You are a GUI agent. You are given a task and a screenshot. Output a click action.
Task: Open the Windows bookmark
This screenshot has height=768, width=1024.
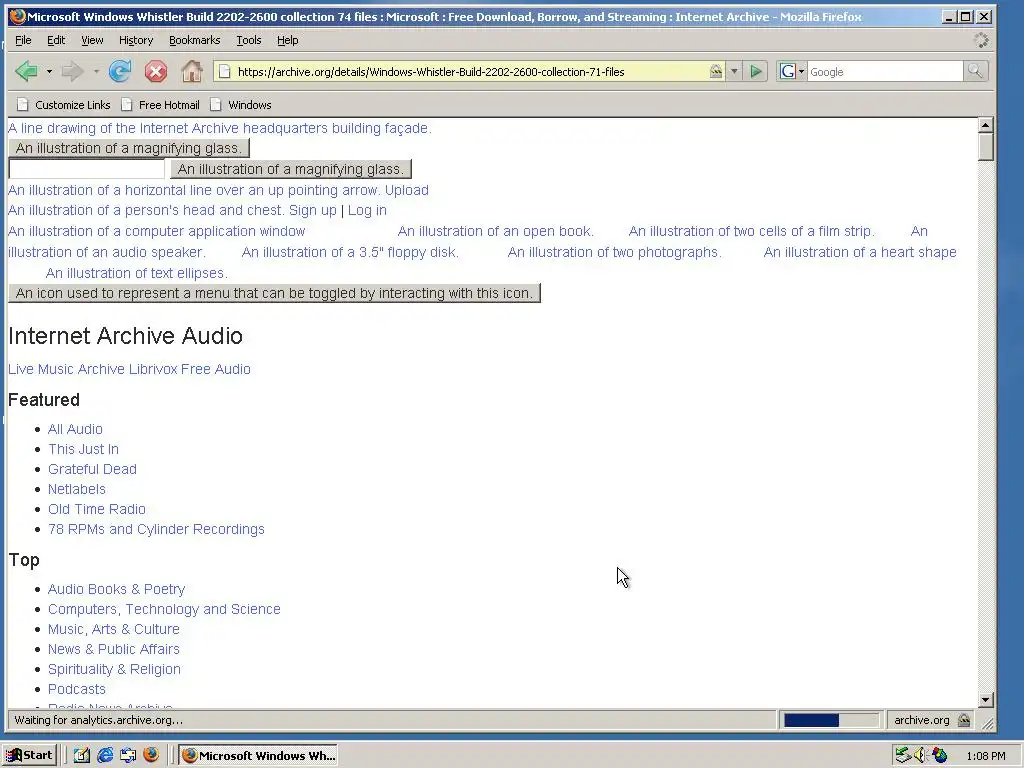(240, 104)
